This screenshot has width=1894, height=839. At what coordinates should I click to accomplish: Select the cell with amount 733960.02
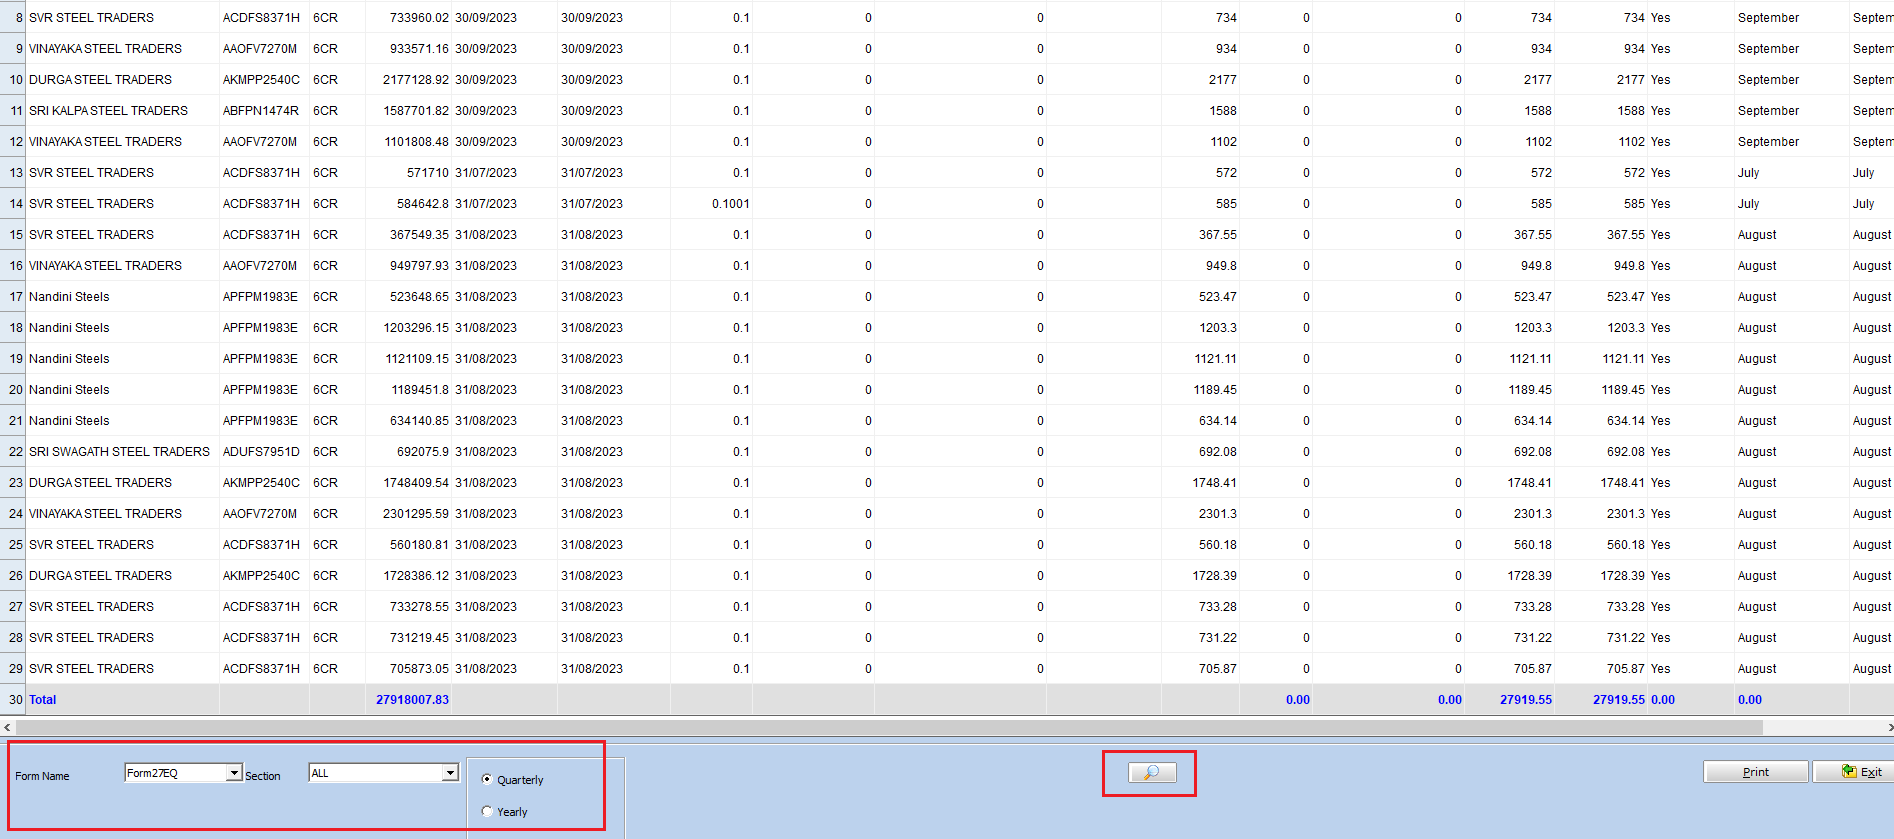coord(409,17)
